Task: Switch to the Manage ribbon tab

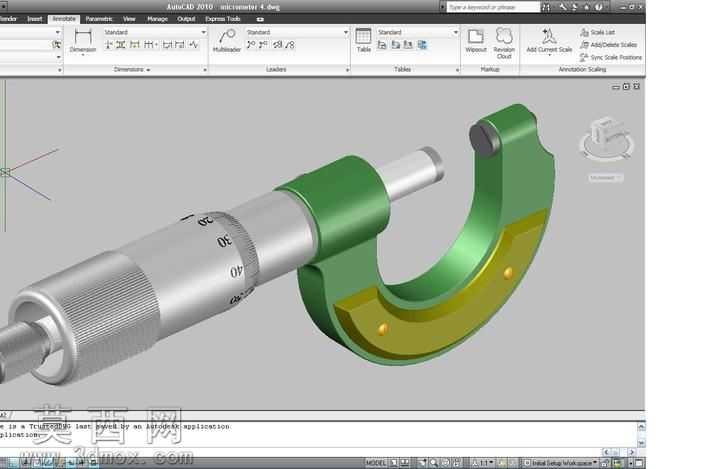Action: pyautogui.click(x=157, y=19)
